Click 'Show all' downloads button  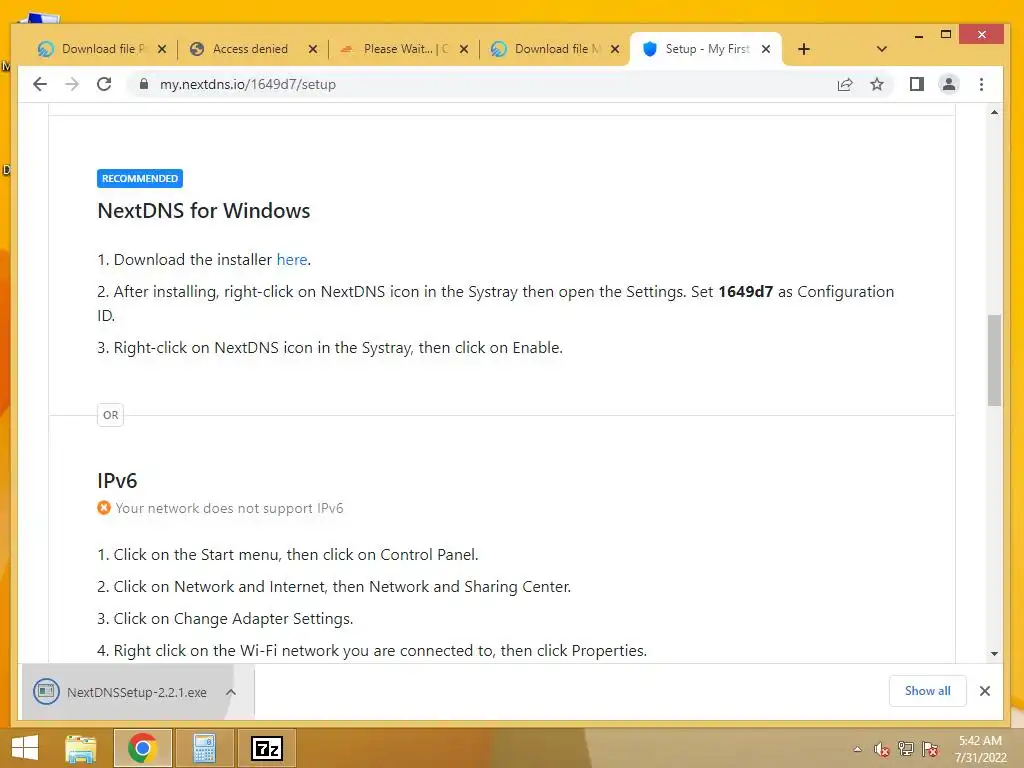pyautogui.click(x=927, y=691)
